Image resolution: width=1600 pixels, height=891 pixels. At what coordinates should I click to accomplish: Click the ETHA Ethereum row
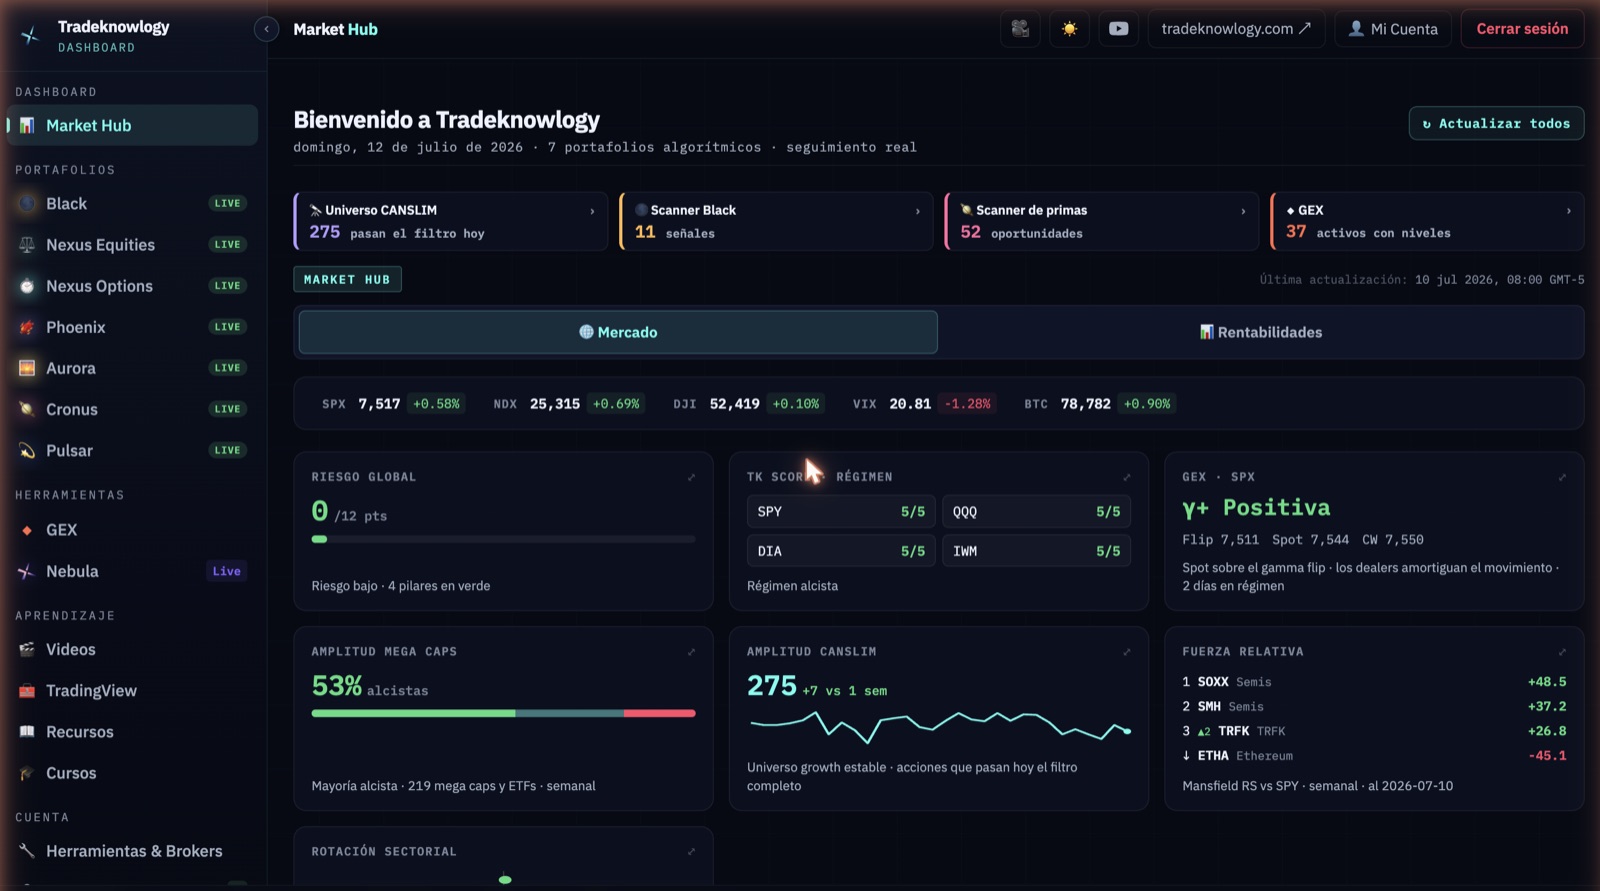point(1374,756)
